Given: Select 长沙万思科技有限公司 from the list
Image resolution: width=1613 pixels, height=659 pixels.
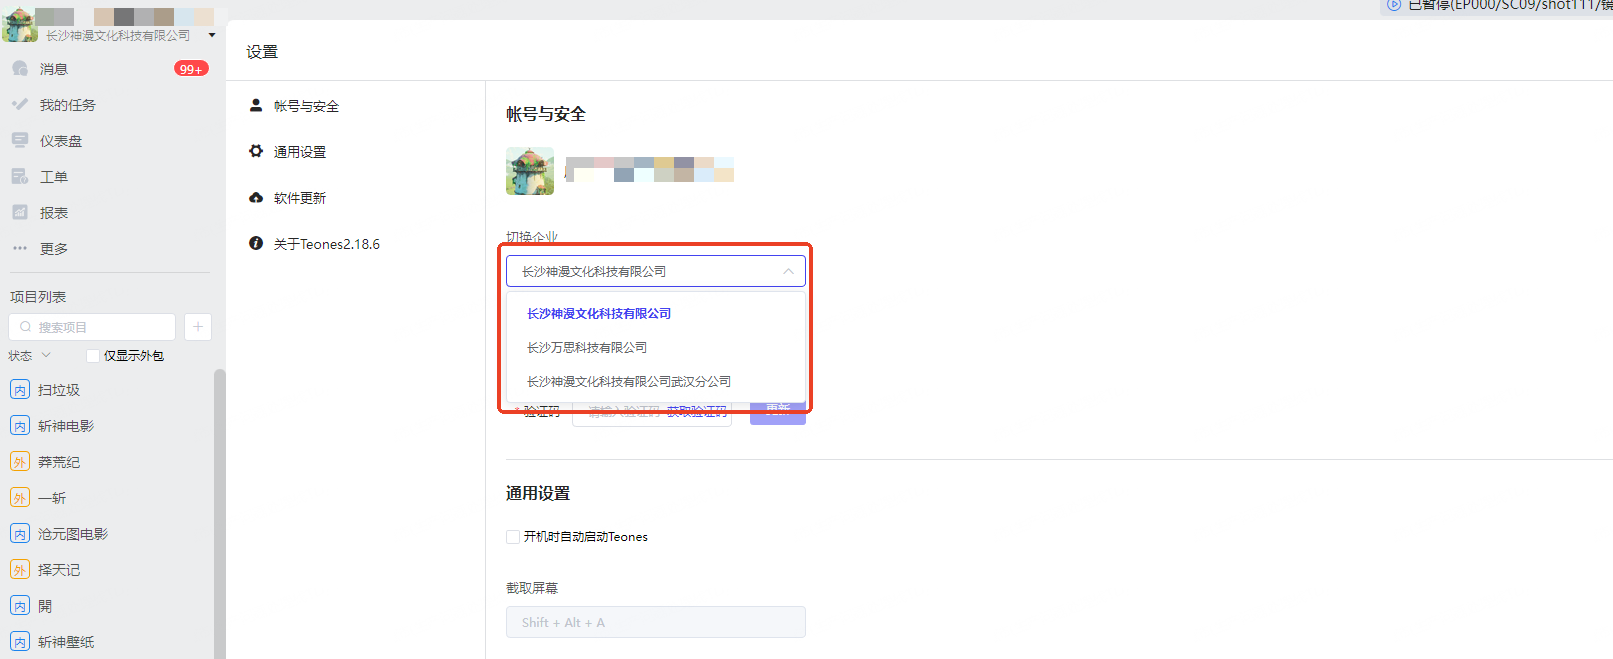Looking at the screenshot, I should [x=587, y=348].
